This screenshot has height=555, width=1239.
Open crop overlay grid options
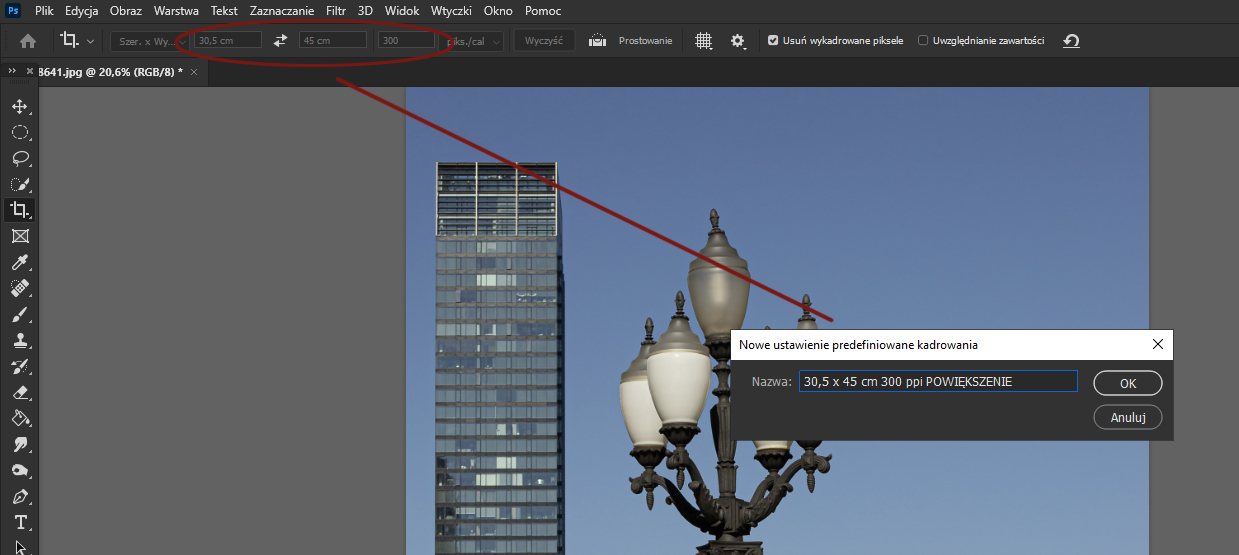(704, 41)
